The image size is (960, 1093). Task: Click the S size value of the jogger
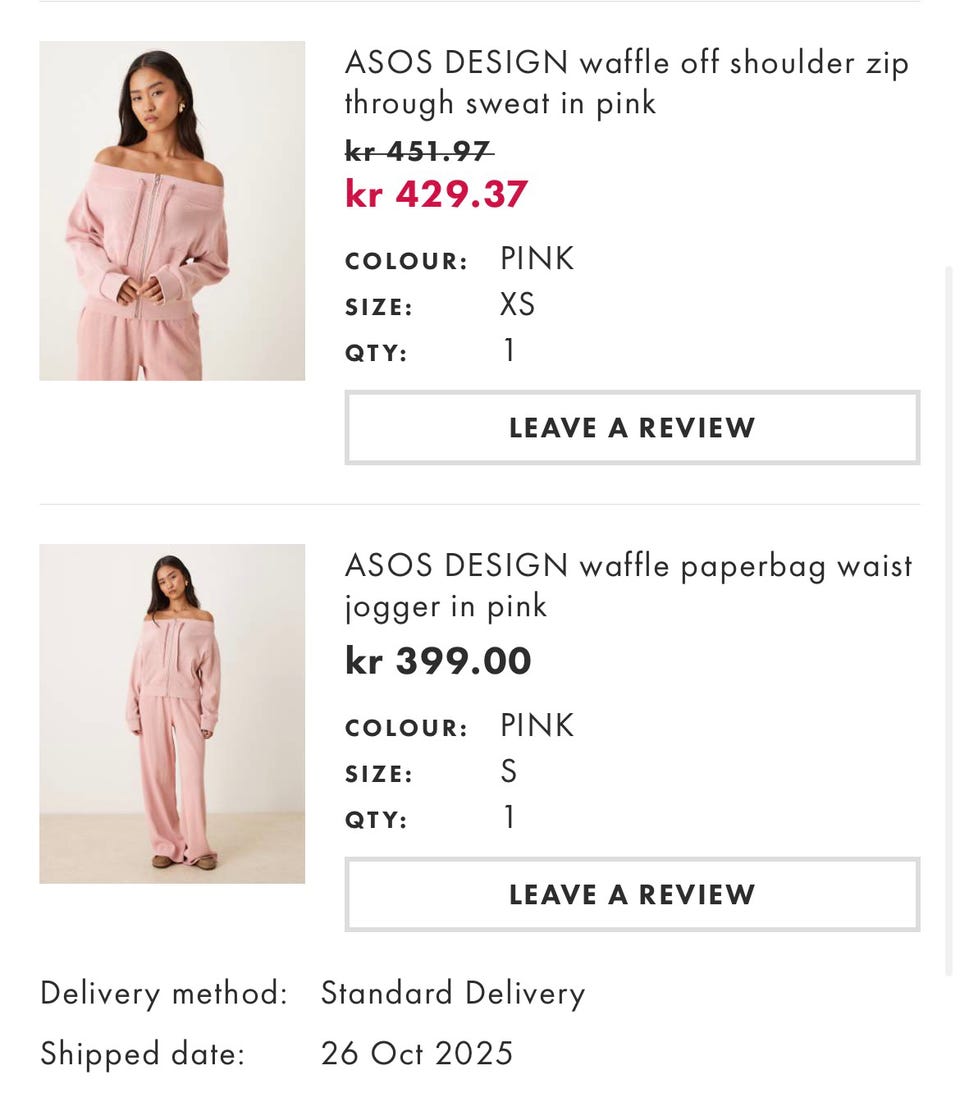click(509, 771)
